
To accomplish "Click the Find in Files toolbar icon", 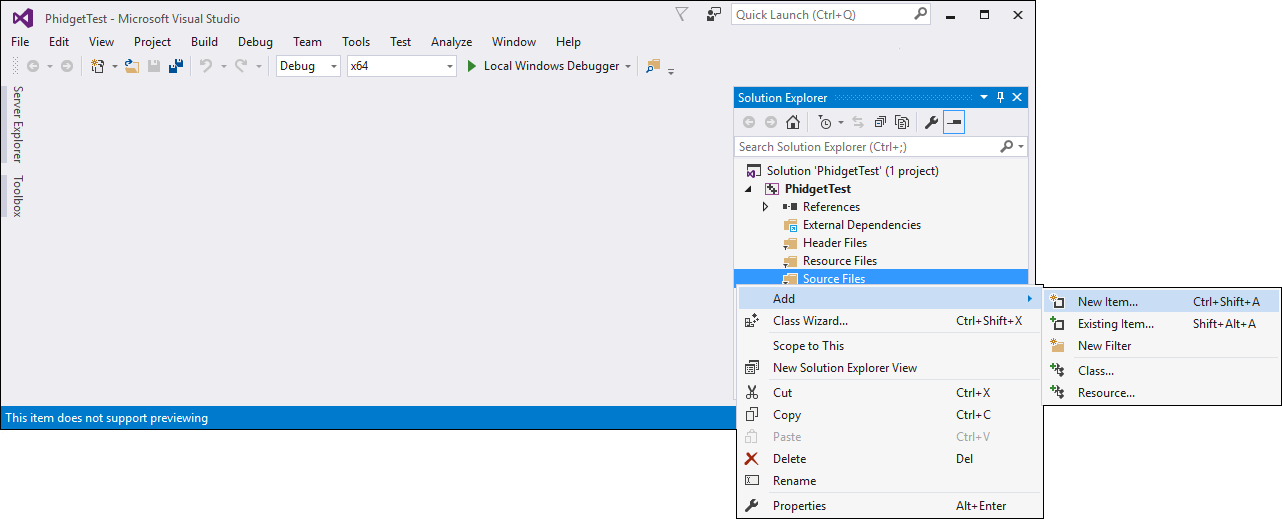I will (653, 66).
